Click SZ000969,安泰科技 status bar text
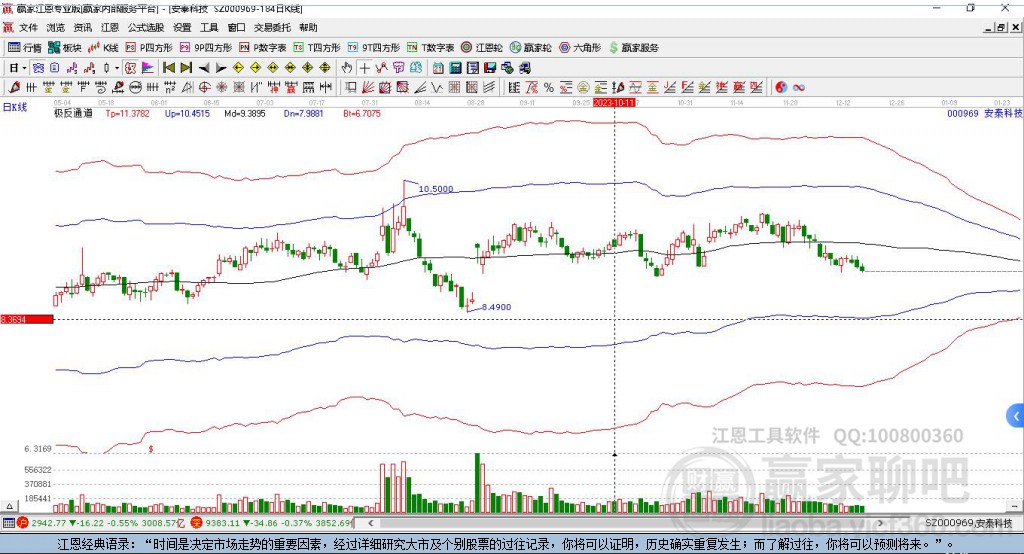The width and height of the screenshot is (1024, 554). [x=968, y=523]
